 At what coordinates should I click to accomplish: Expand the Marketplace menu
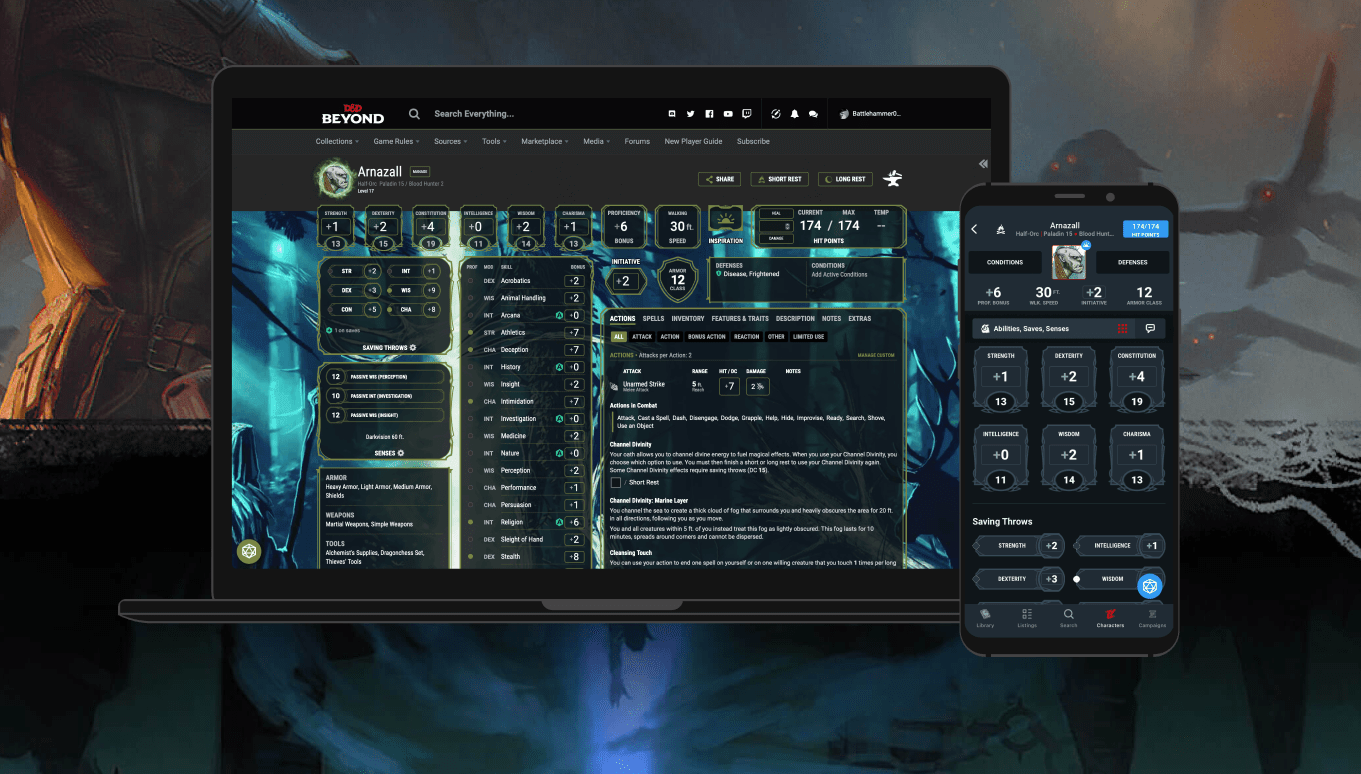[x=545, y=141]
